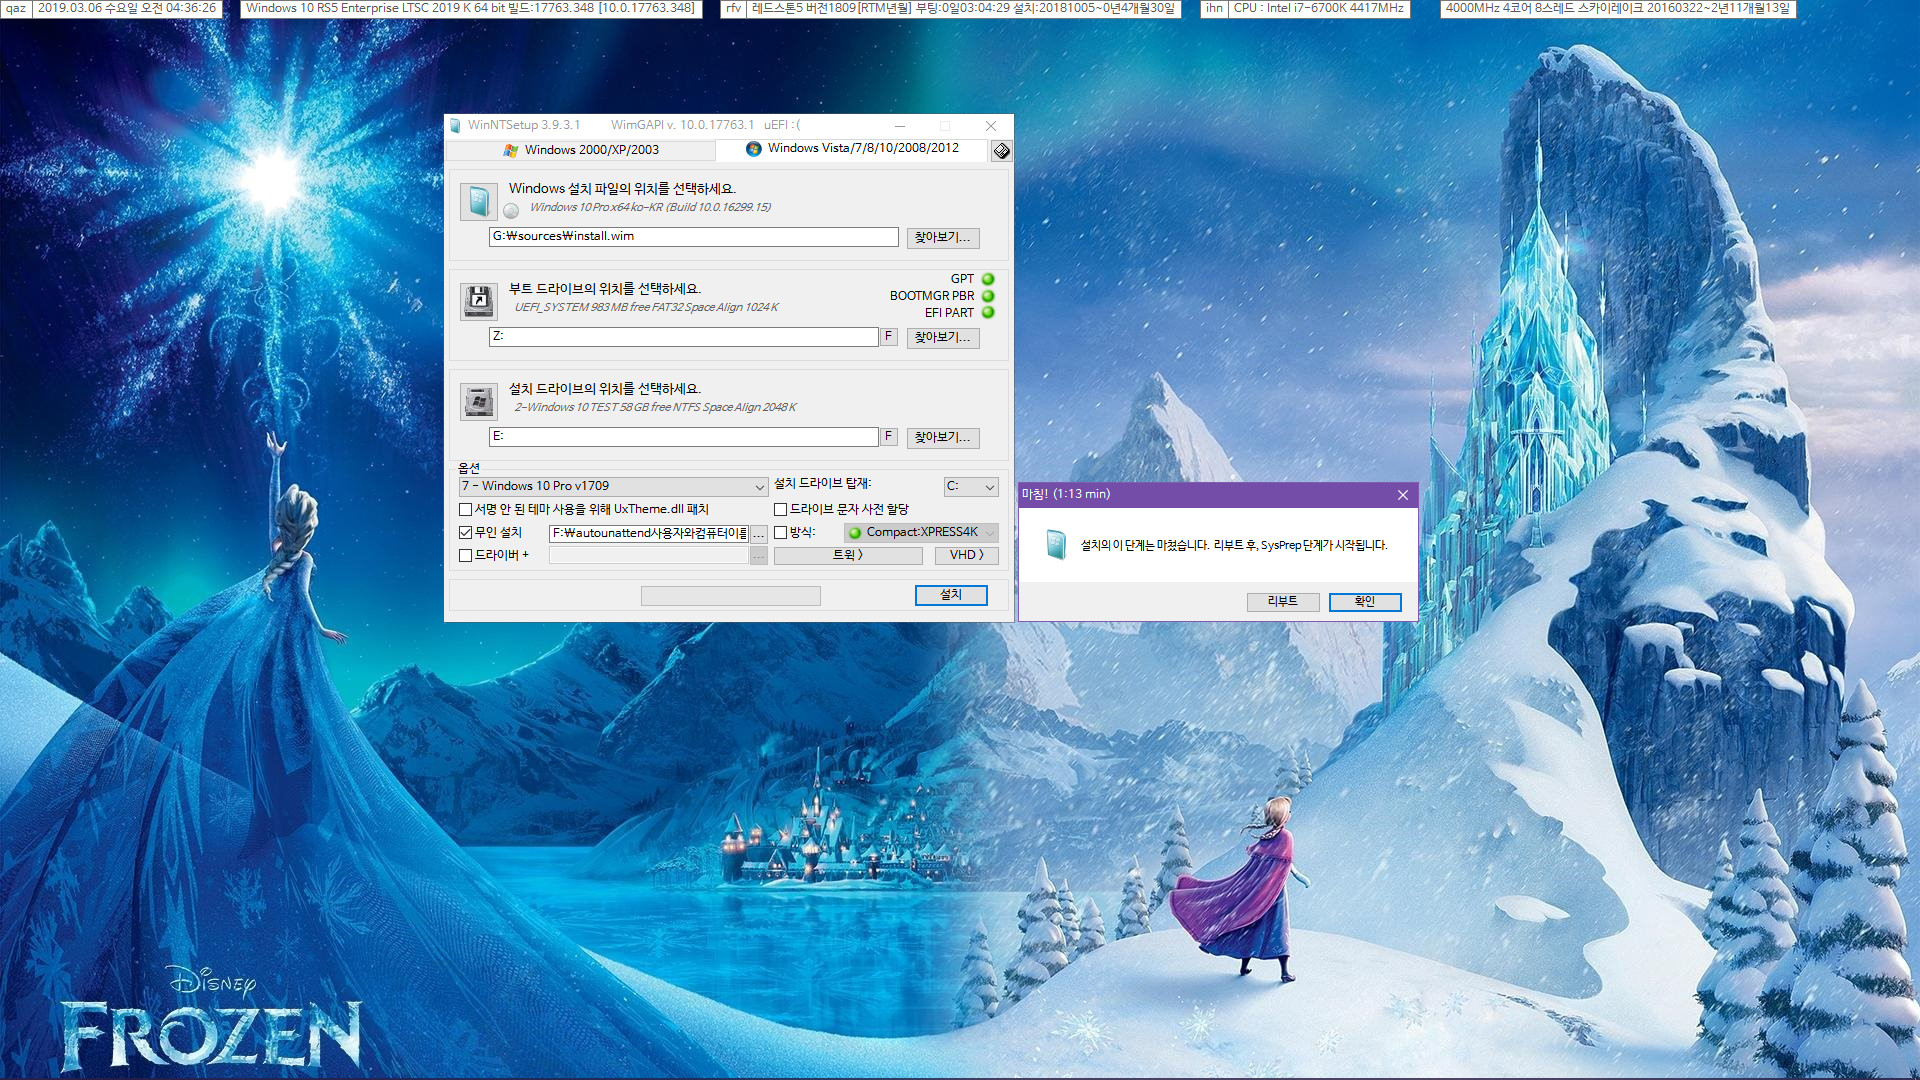Click 'UEFI_SYSTEM 983 MB free' info text

click(646, 308)
